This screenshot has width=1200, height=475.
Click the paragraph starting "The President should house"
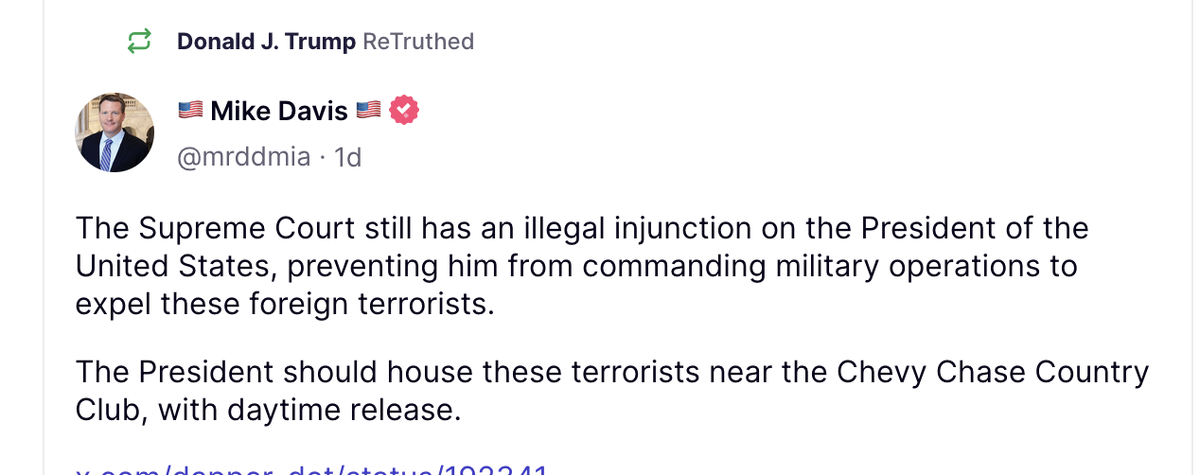[610, 391]
